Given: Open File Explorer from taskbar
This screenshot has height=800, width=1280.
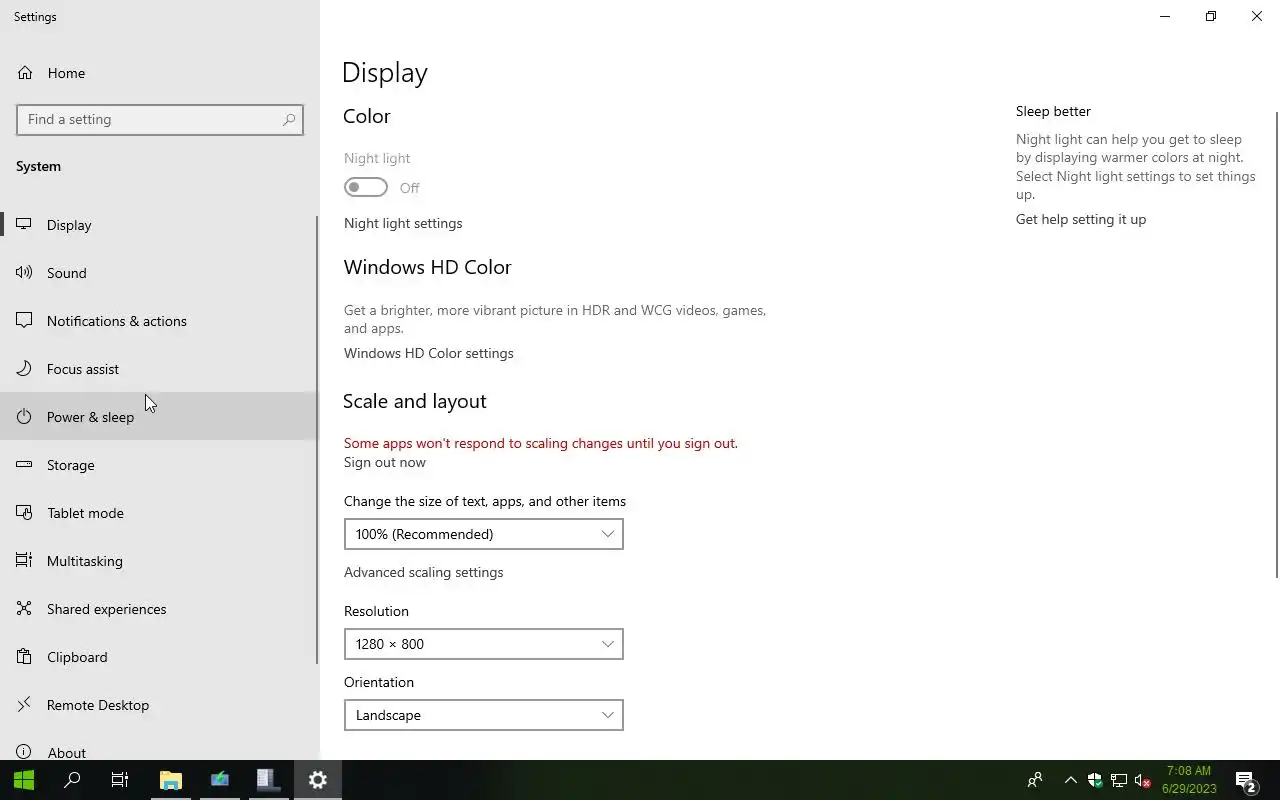Looking at the screenshot, I should [171, 780].
